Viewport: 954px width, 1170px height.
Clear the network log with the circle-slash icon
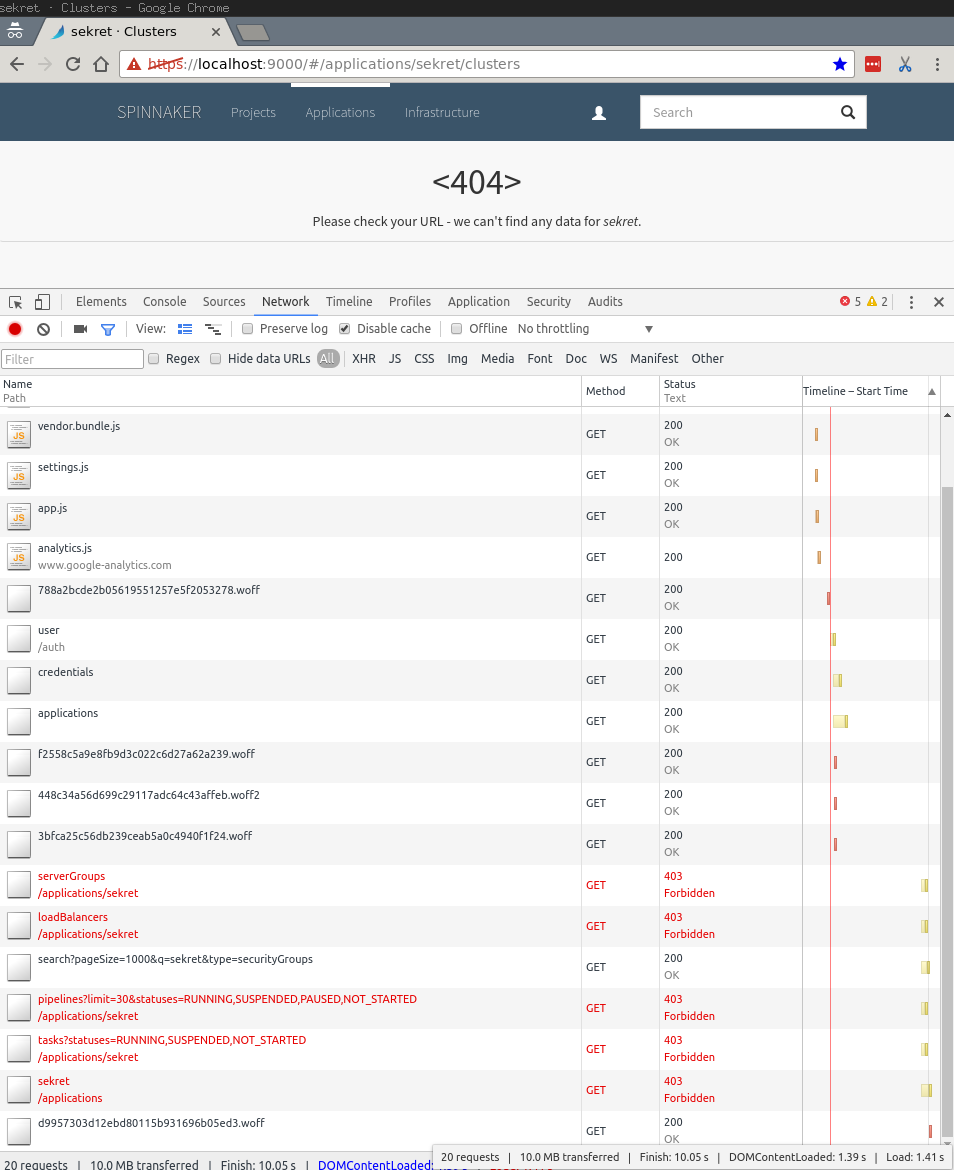coord(43,329)
